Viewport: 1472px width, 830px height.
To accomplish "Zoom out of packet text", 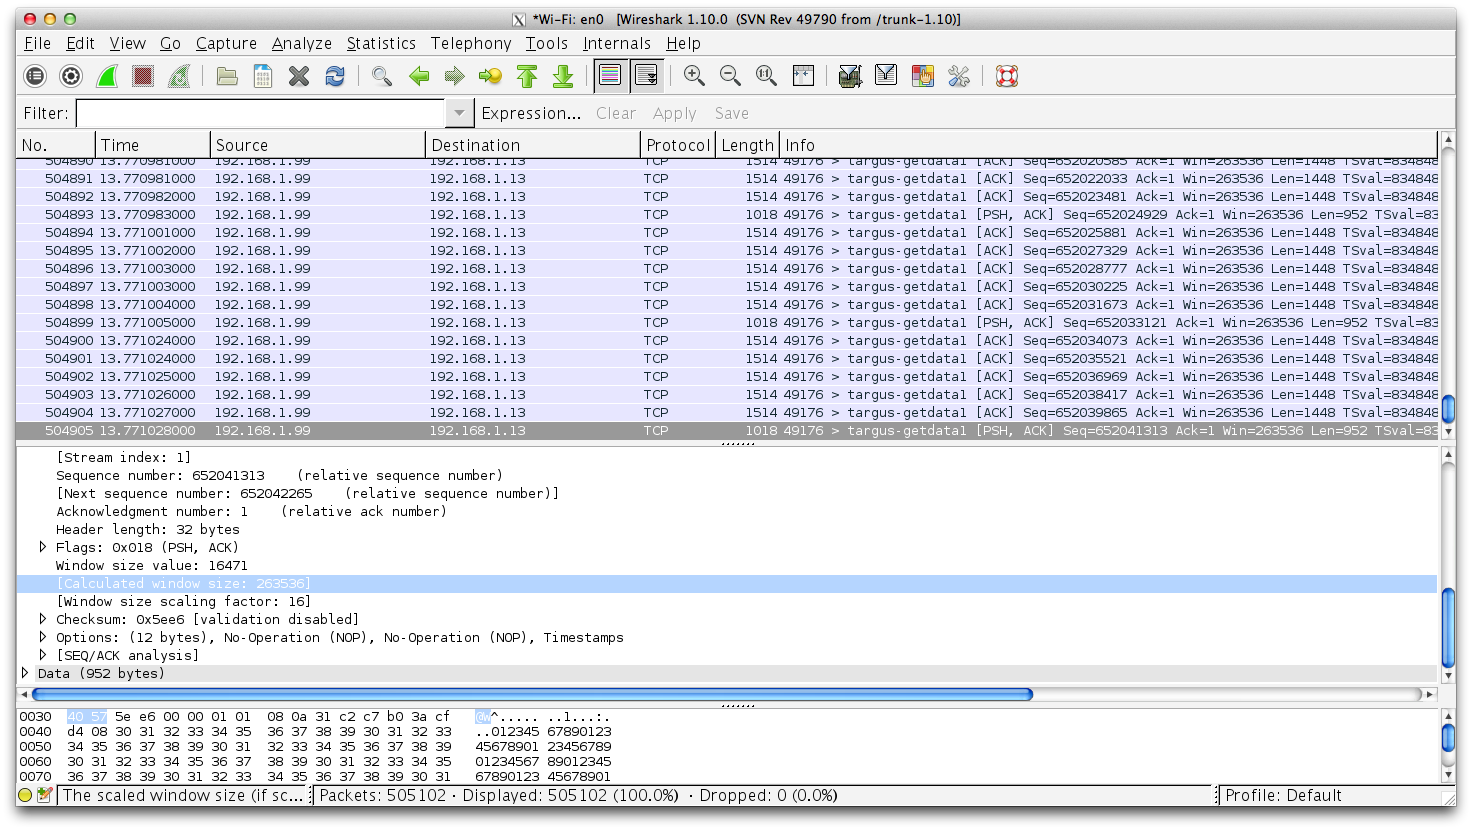I will (730, 76).
